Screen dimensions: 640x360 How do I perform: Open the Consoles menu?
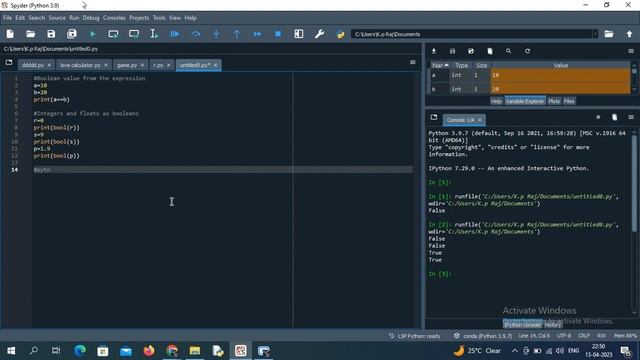point(114,18)
